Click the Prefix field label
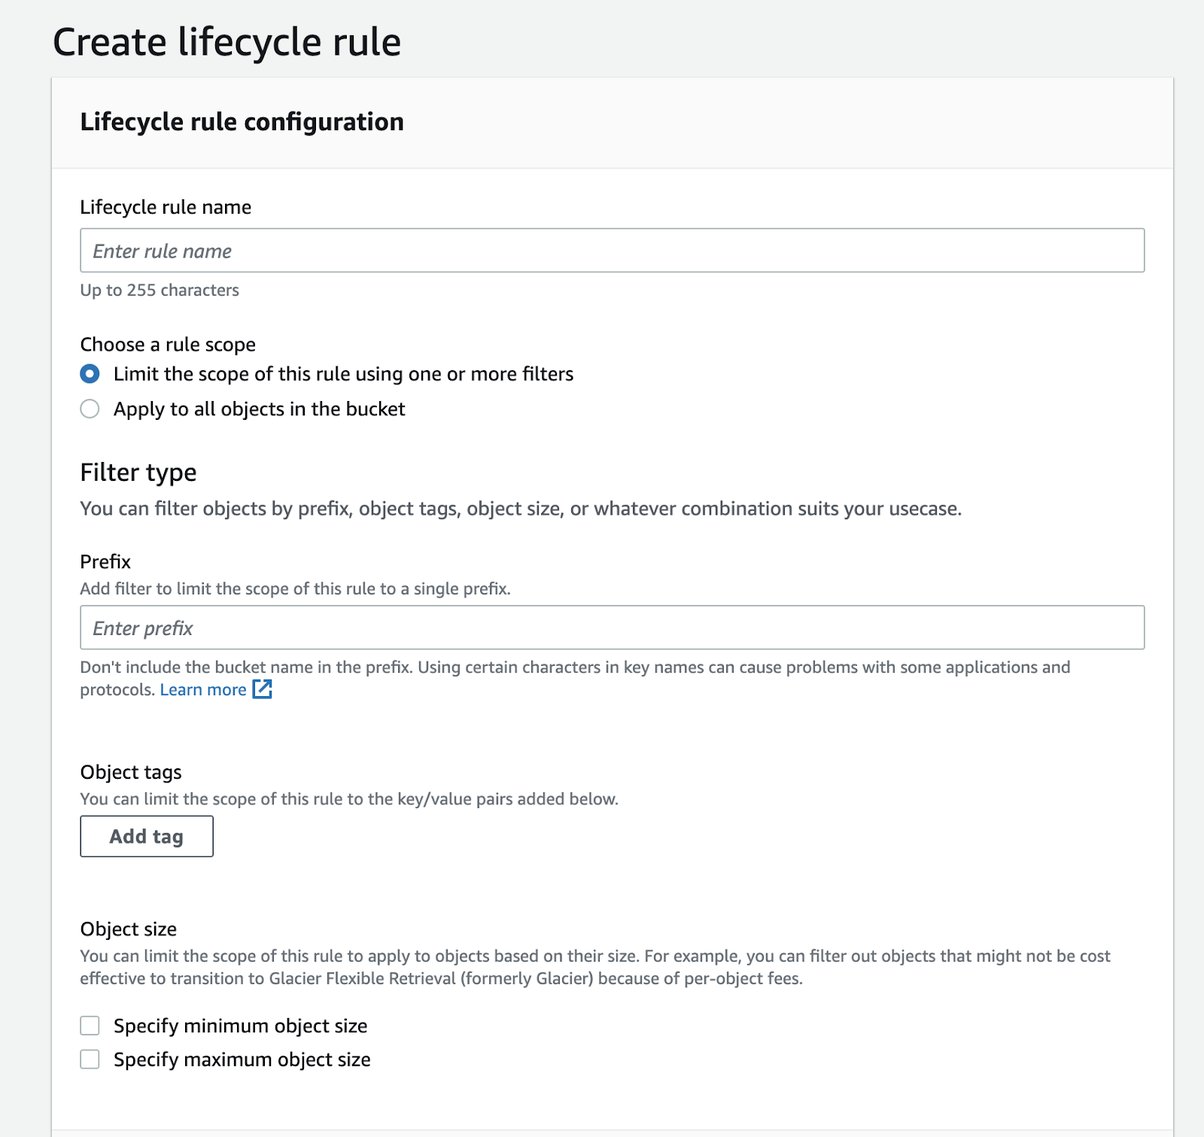The height and width of the screenshot is (1137, 1204). click(104, 561)
